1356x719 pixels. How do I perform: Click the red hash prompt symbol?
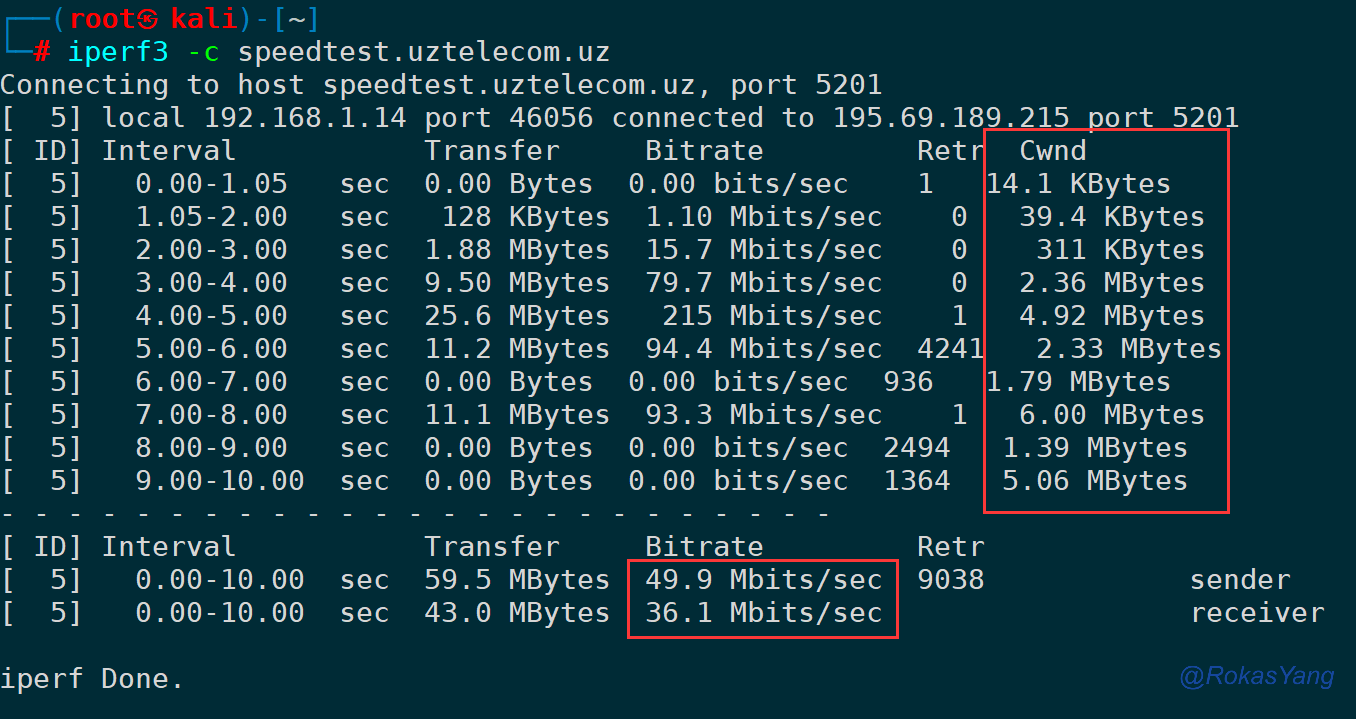(x=43, y=51)
